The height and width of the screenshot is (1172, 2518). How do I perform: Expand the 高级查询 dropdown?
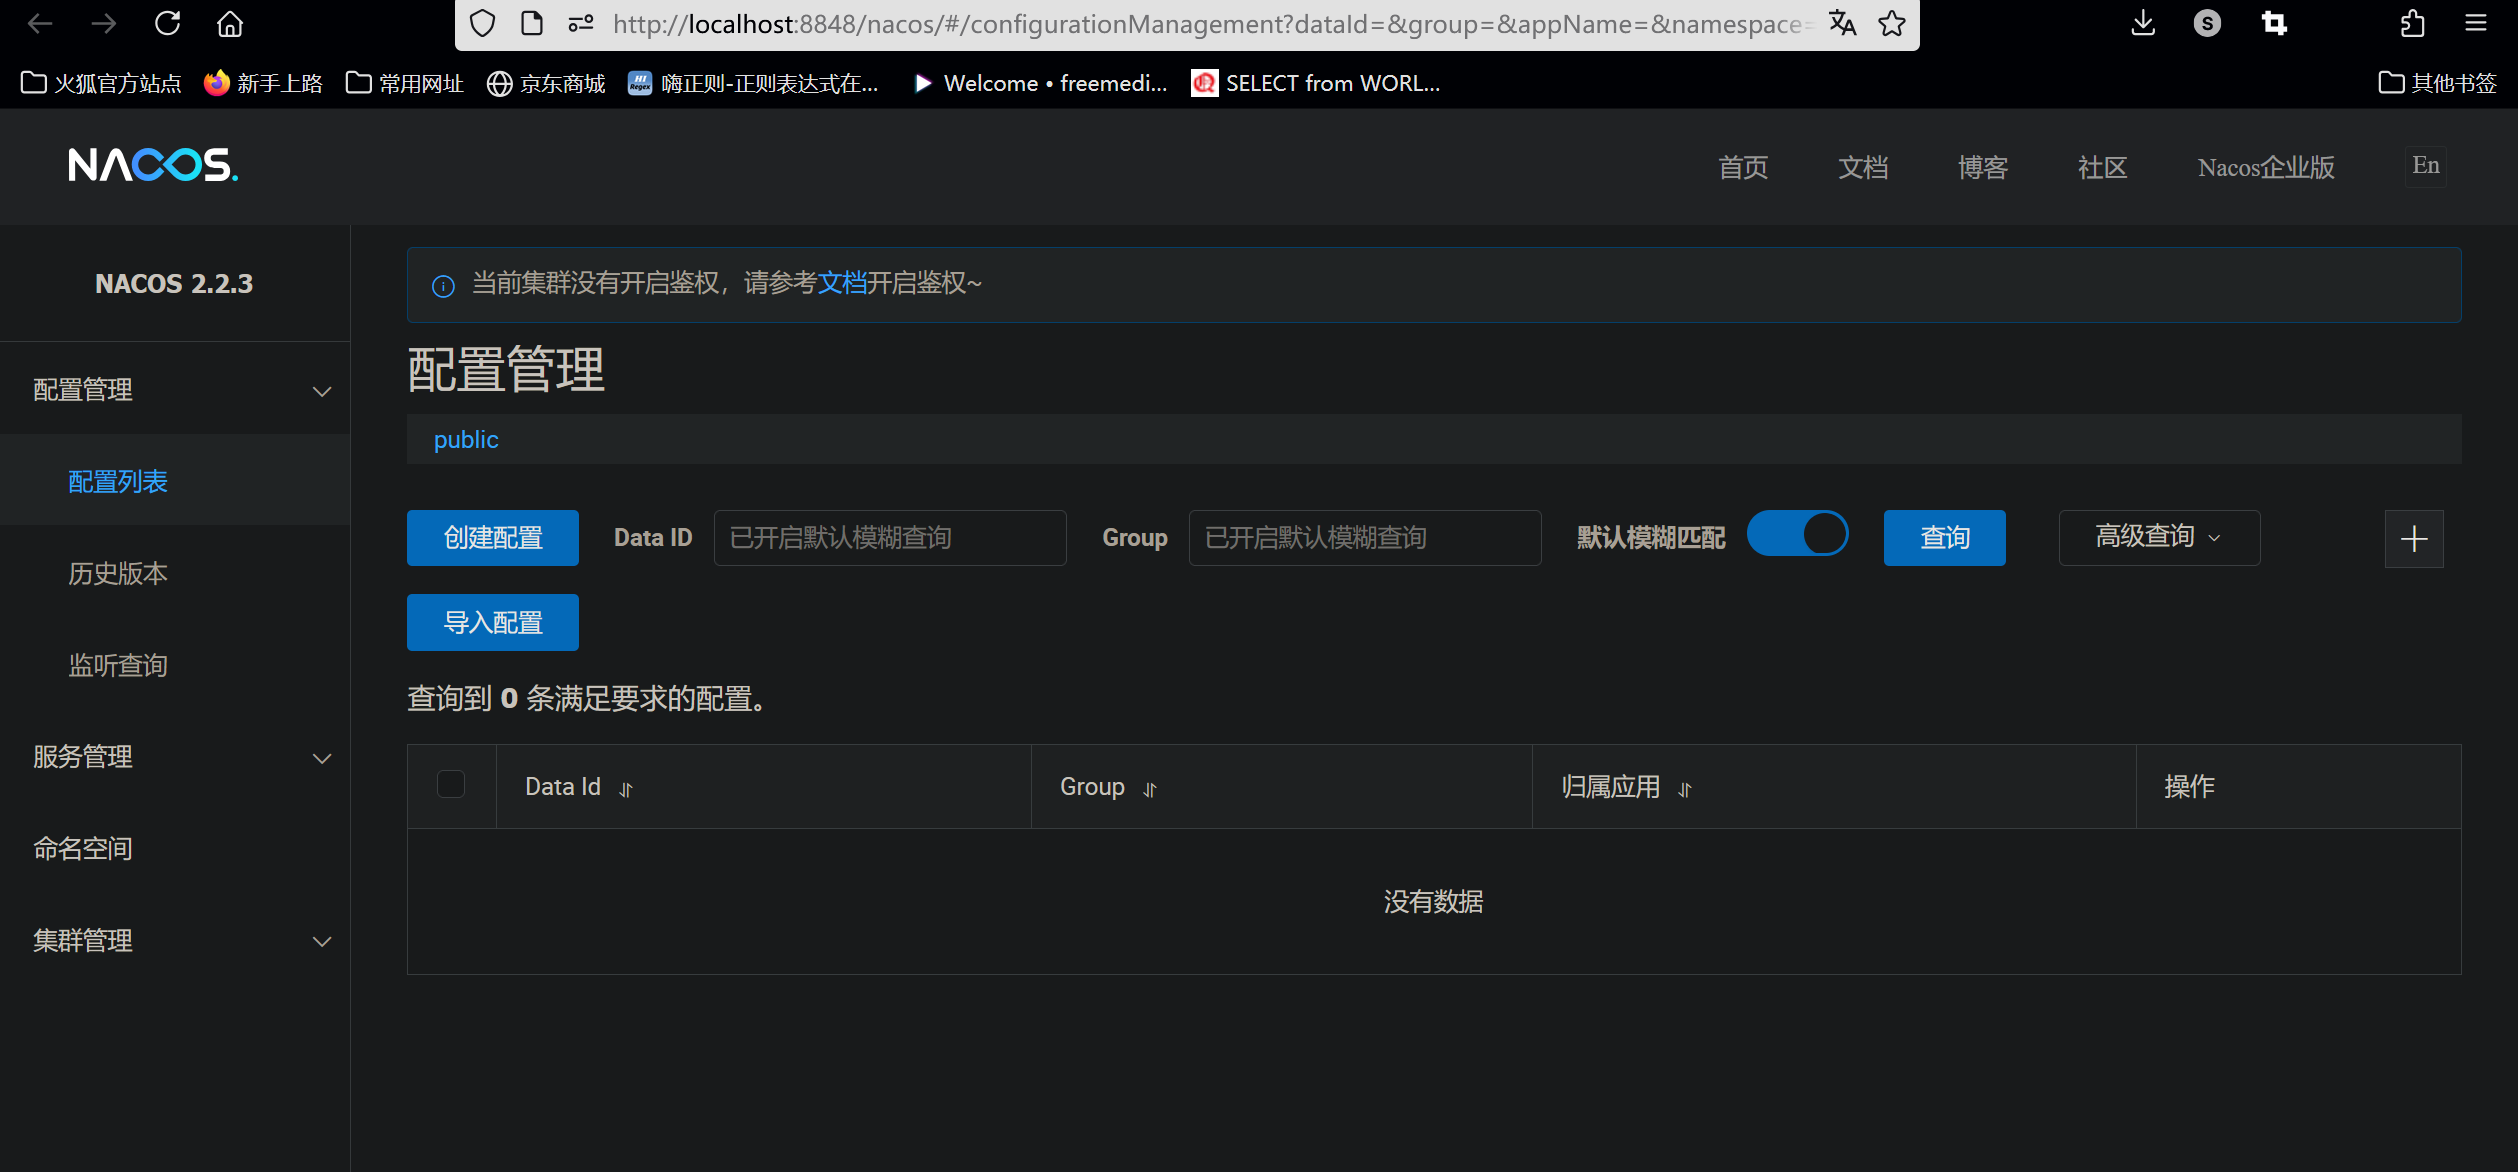pos(2158,537)
